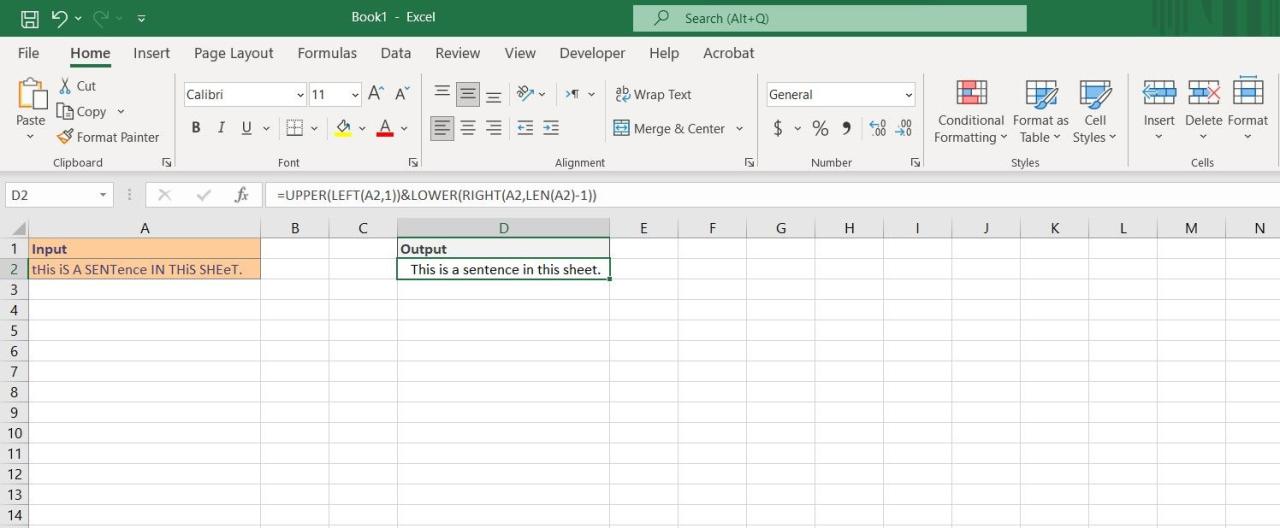The image size is (1280, 528).
Task: Click the Paste clipboard icon
Action: pyautogui.click(x=31, y=95)
